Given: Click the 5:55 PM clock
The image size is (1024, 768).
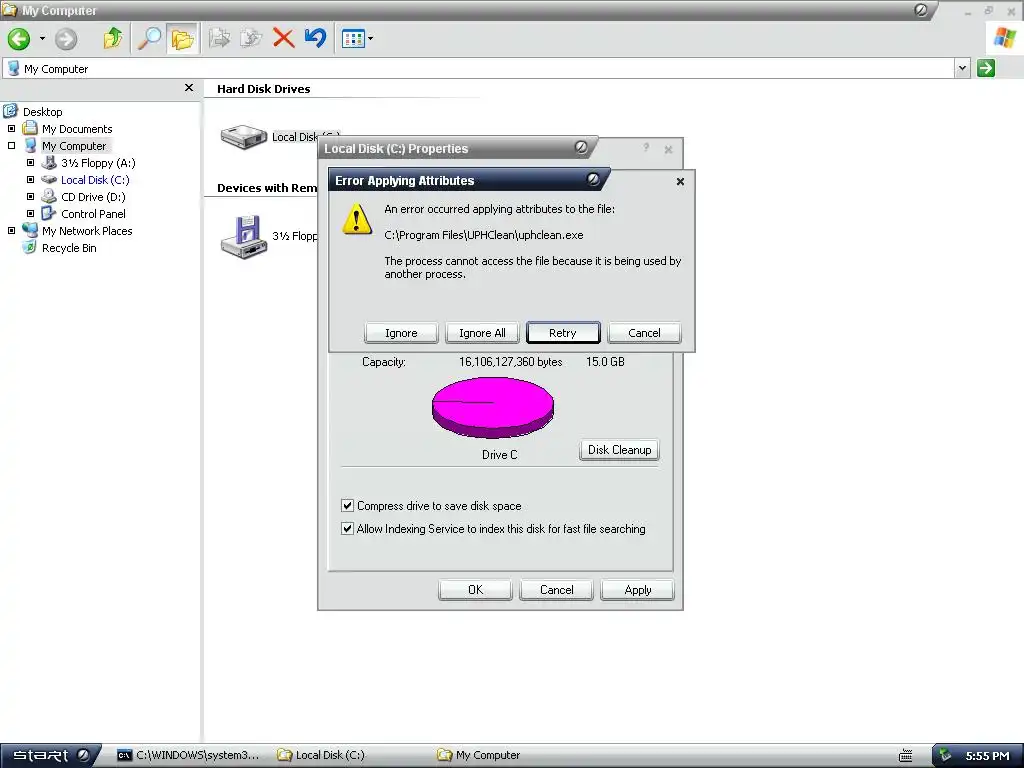Looking at the screenshot, I should point(987,756).
